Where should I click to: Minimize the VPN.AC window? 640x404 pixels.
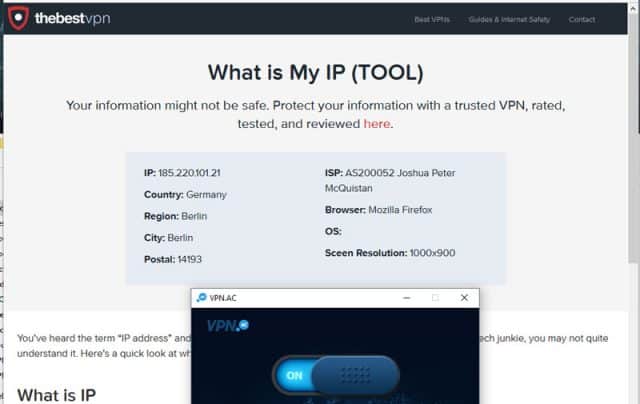click(x=406, y=298)
